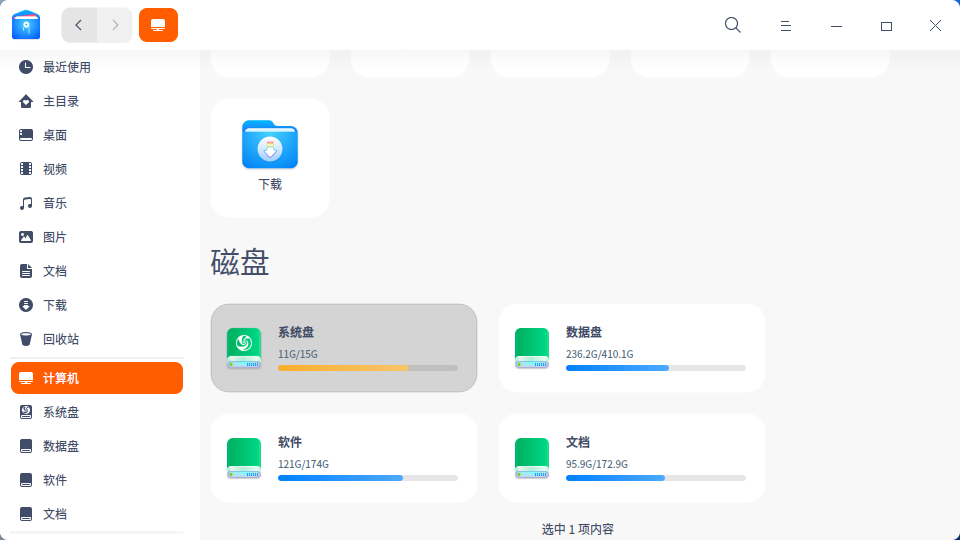
Task: Click the music note icon beside 音乐
Action: click(x=26, y=203)
